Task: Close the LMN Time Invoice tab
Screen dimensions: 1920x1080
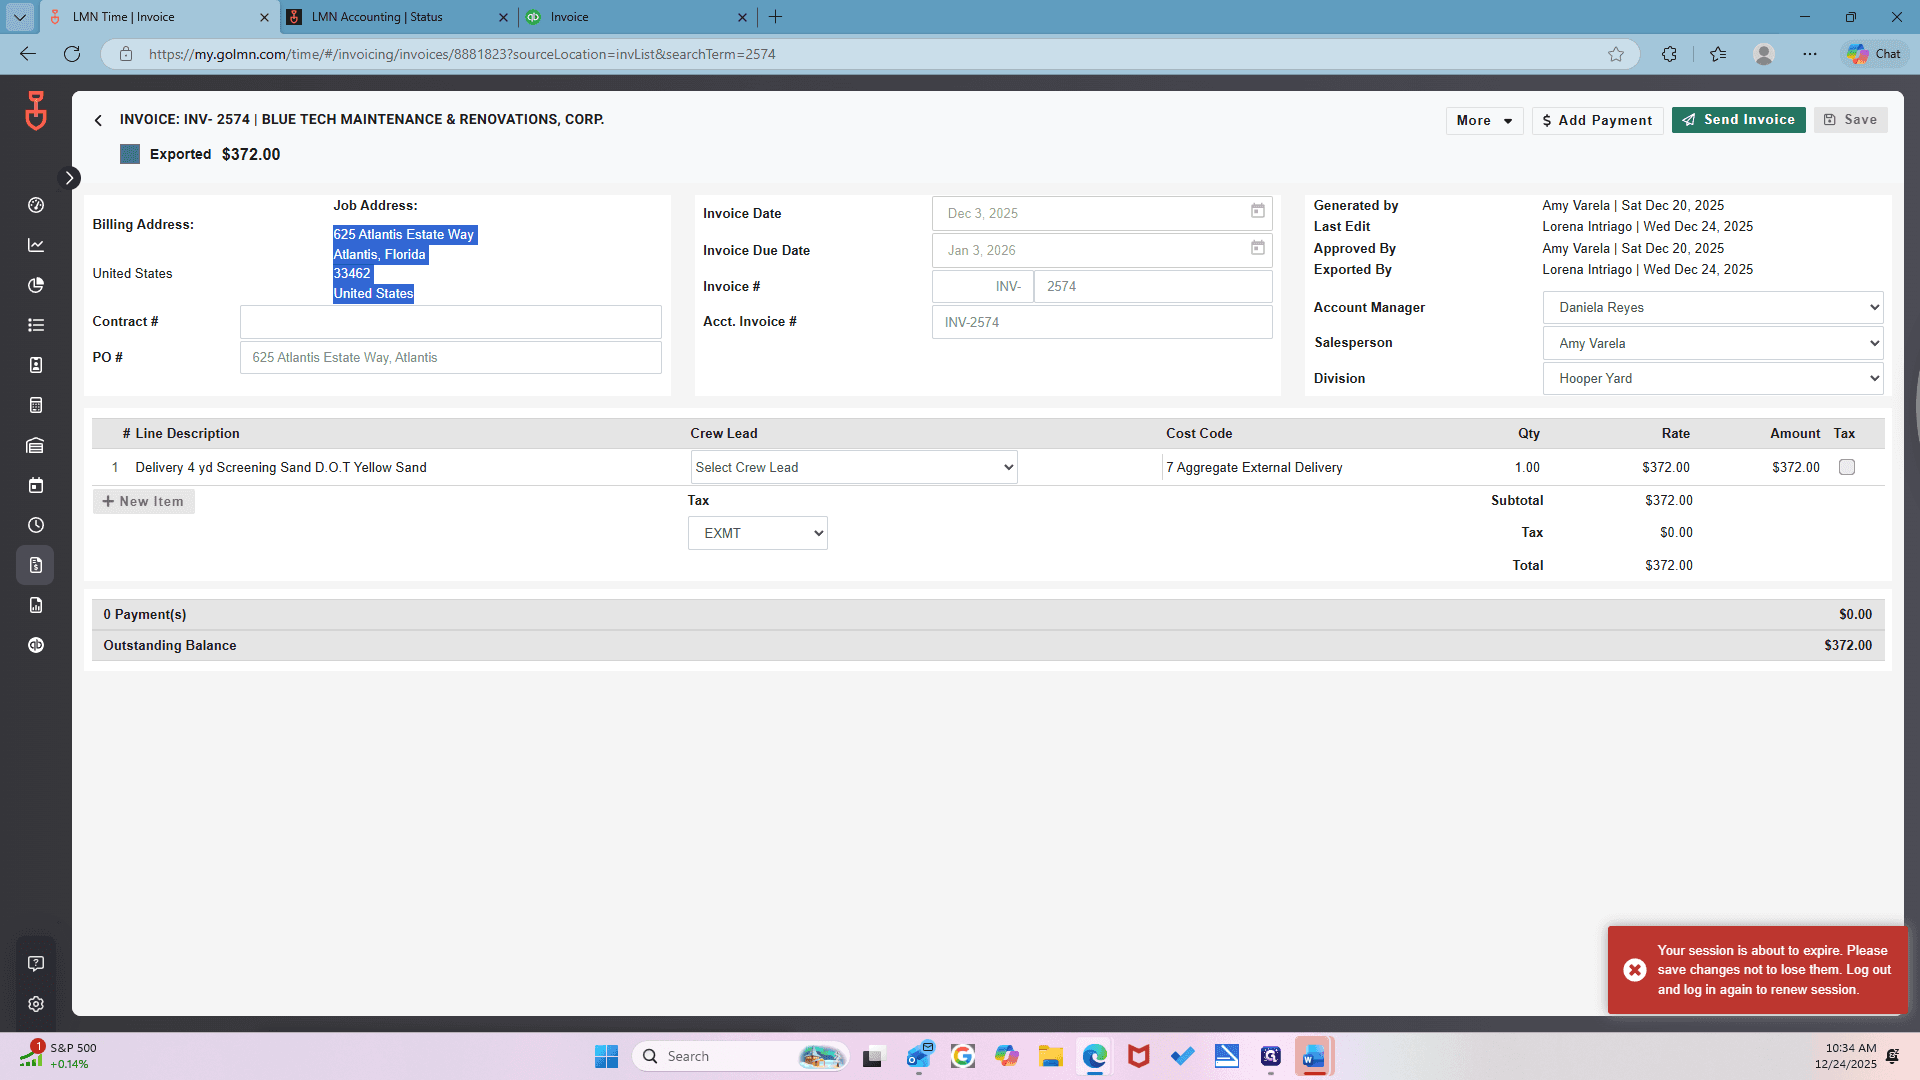Action: 264,17
